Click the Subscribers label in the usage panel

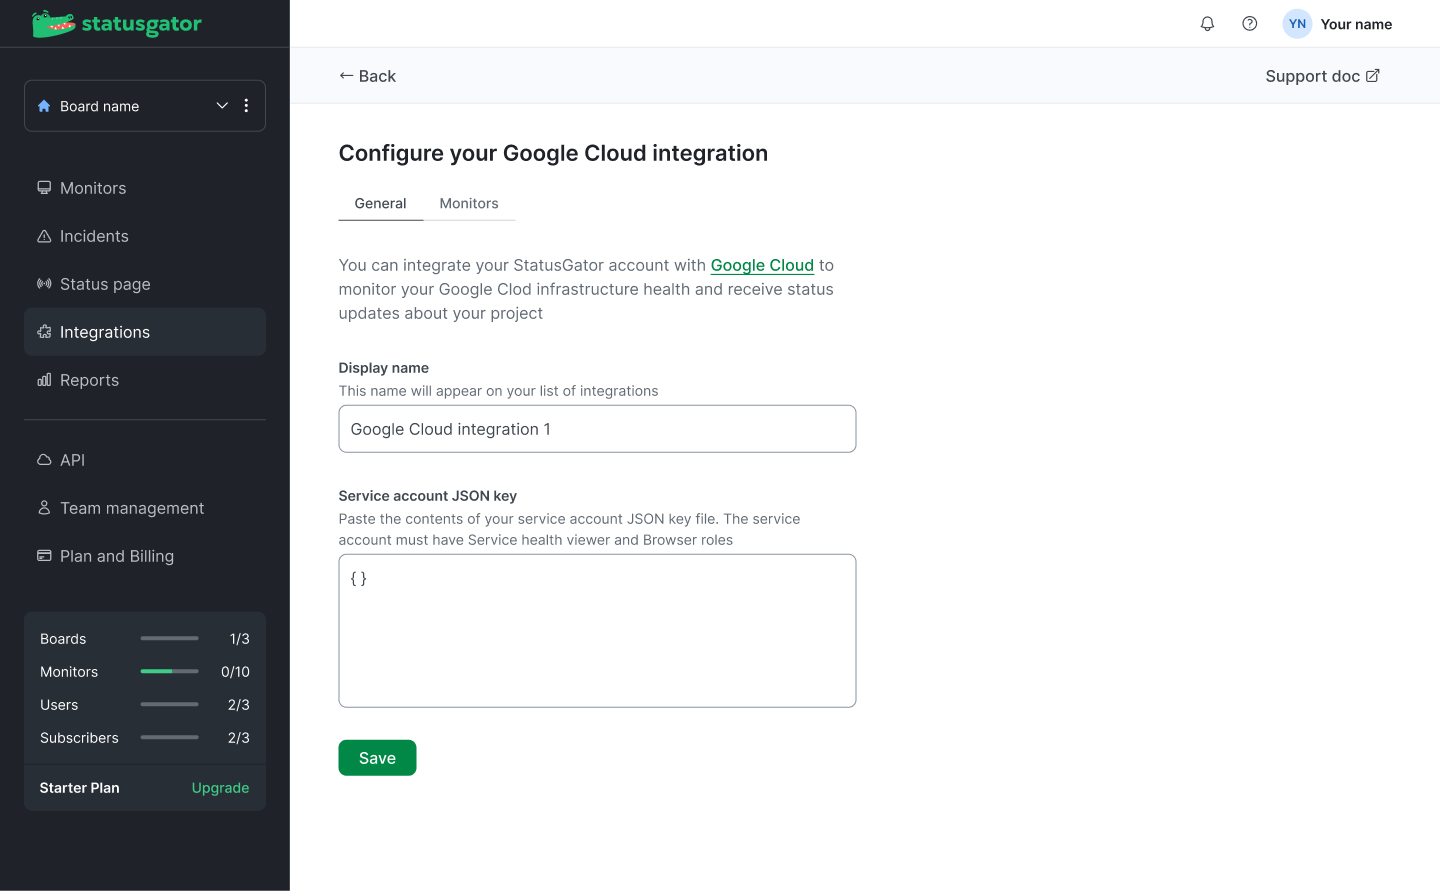point(79,738)
